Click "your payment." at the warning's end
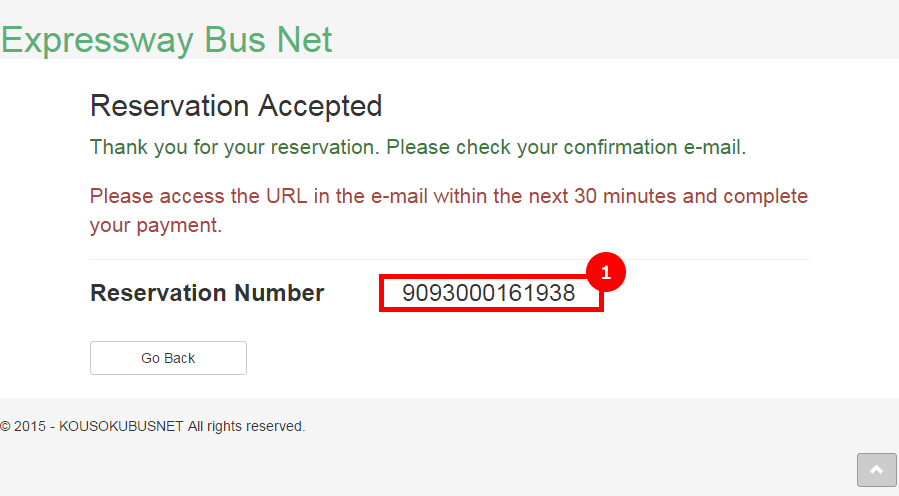899x496 pixels. [x=156, y=225]
